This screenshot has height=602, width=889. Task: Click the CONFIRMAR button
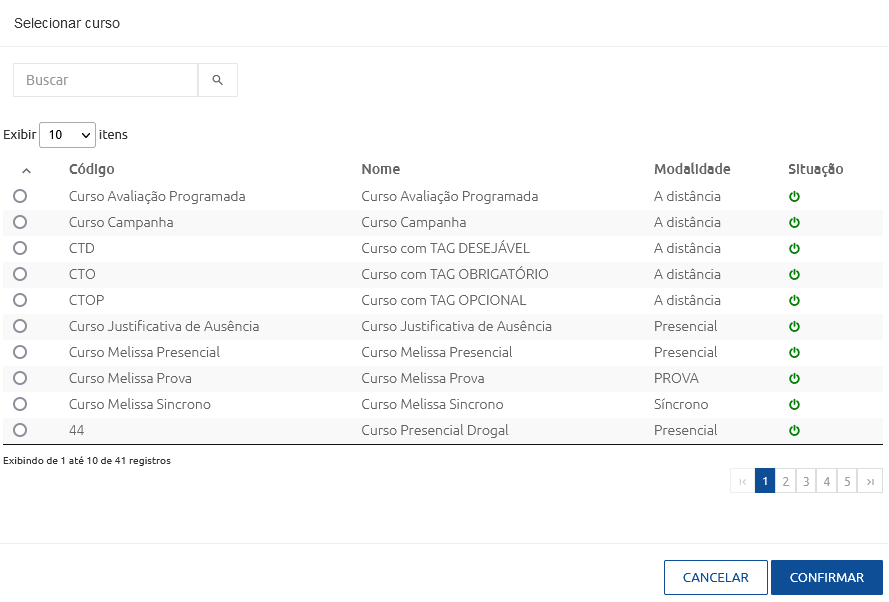click(x=827, y=577)
